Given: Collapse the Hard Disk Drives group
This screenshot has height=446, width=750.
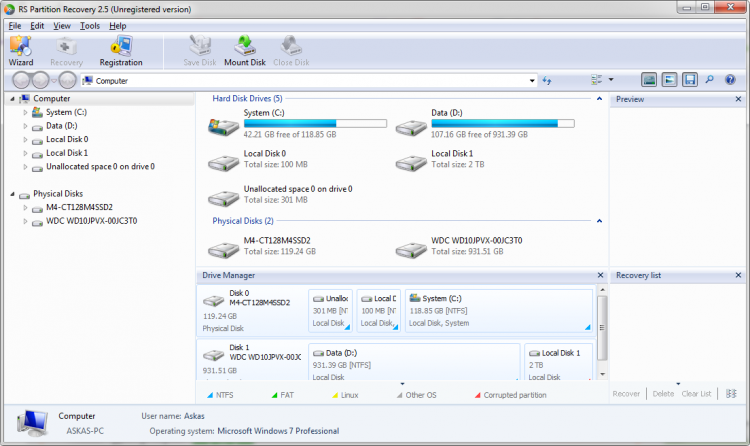Looking at the screenshot, I should [599, 99].
